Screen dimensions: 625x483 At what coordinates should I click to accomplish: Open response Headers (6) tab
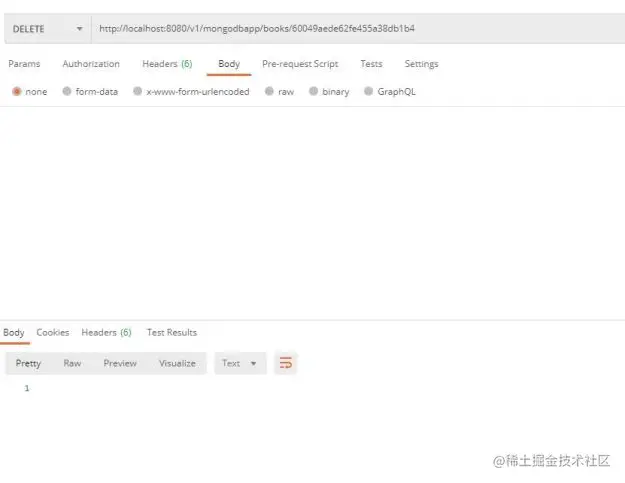pyautogui.click(x=106, y=332)
